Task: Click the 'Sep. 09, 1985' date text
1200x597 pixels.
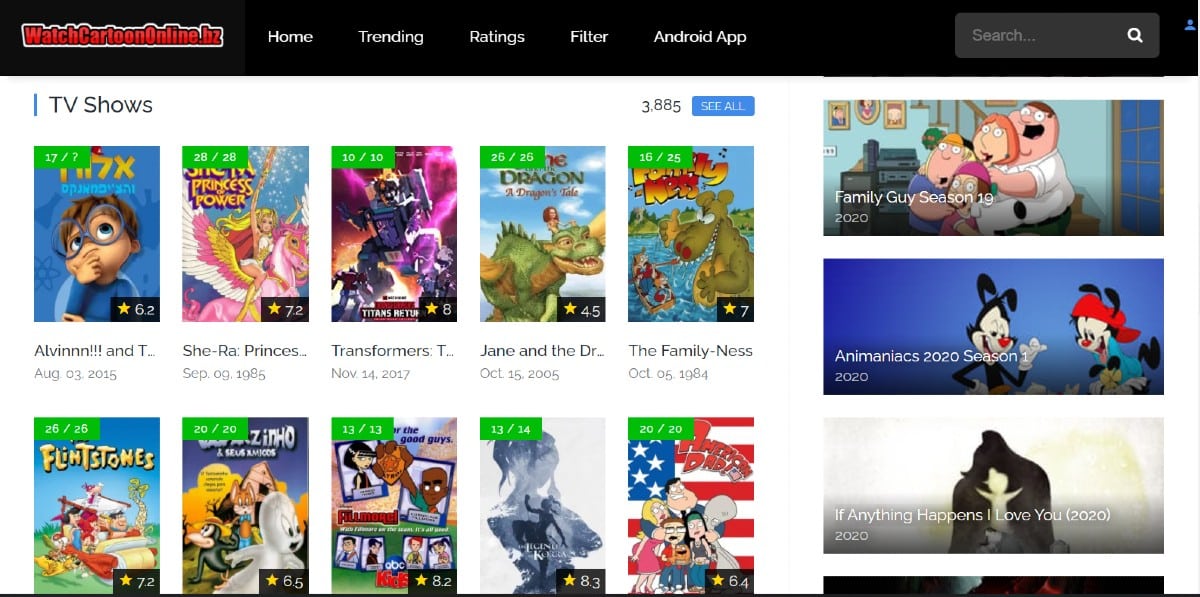Action: pos(223,374)
